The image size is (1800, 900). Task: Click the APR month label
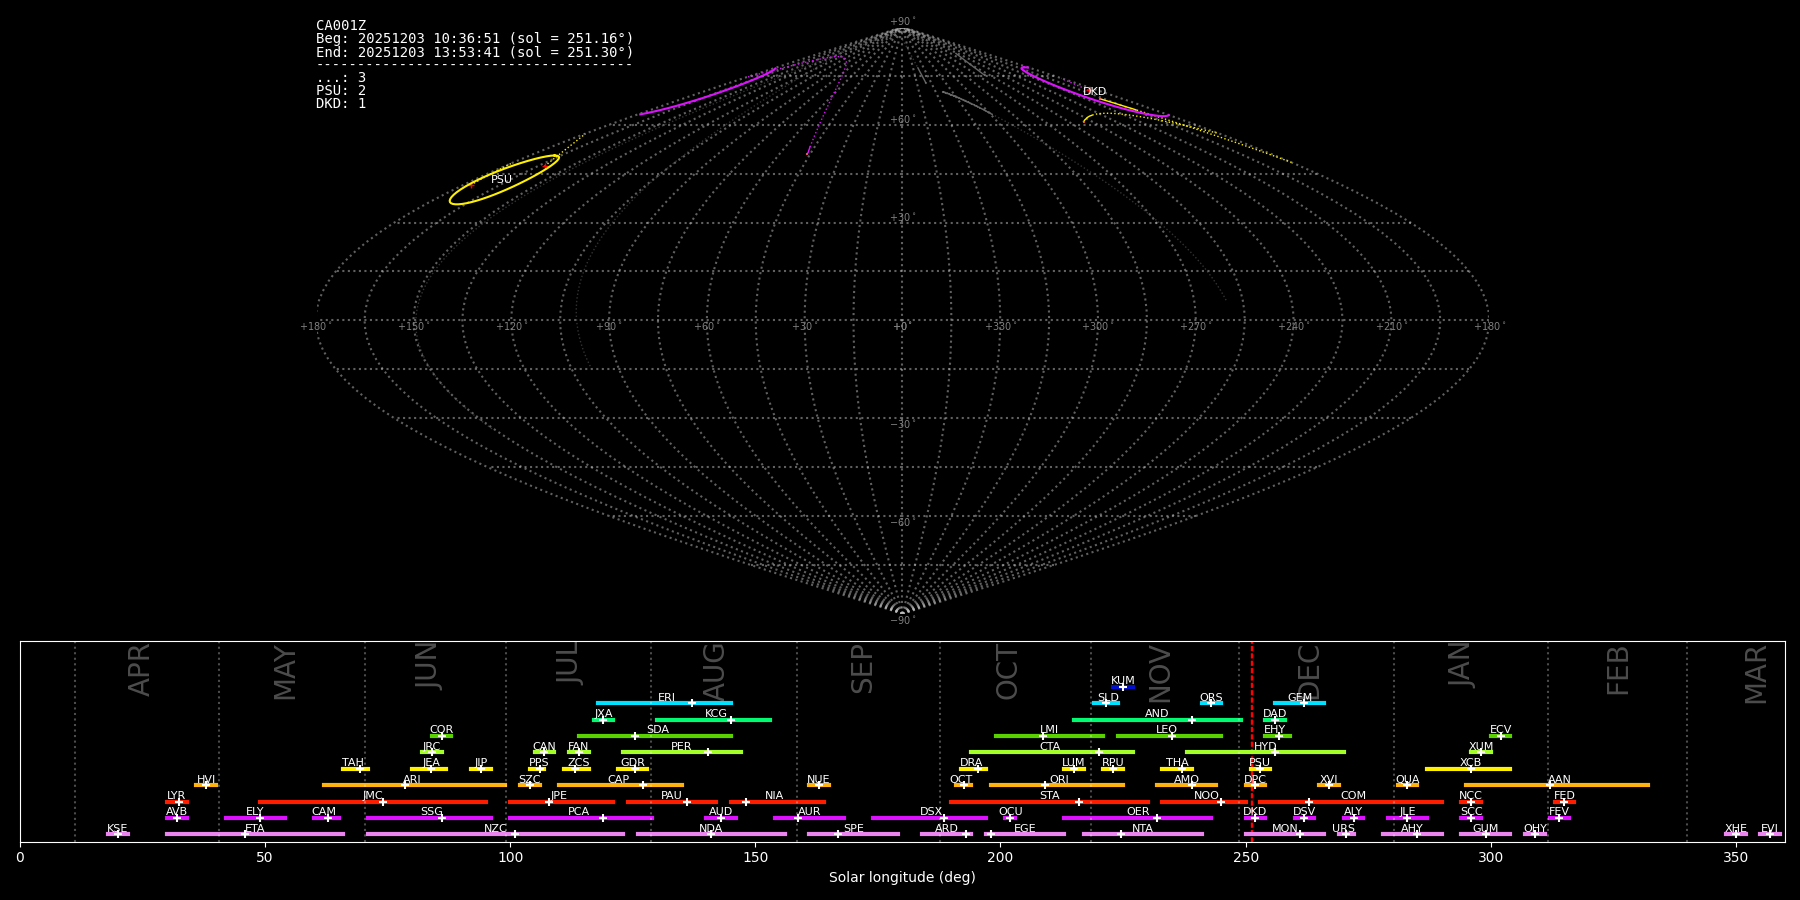(140, 670)
